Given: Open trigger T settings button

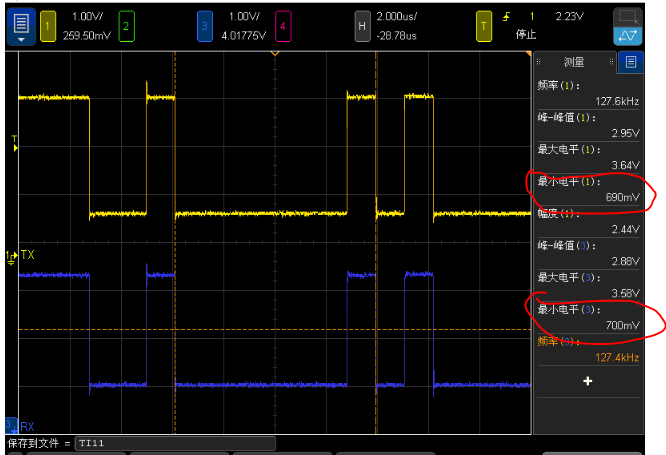Looking at the screenshot, I should pos(484,26).
